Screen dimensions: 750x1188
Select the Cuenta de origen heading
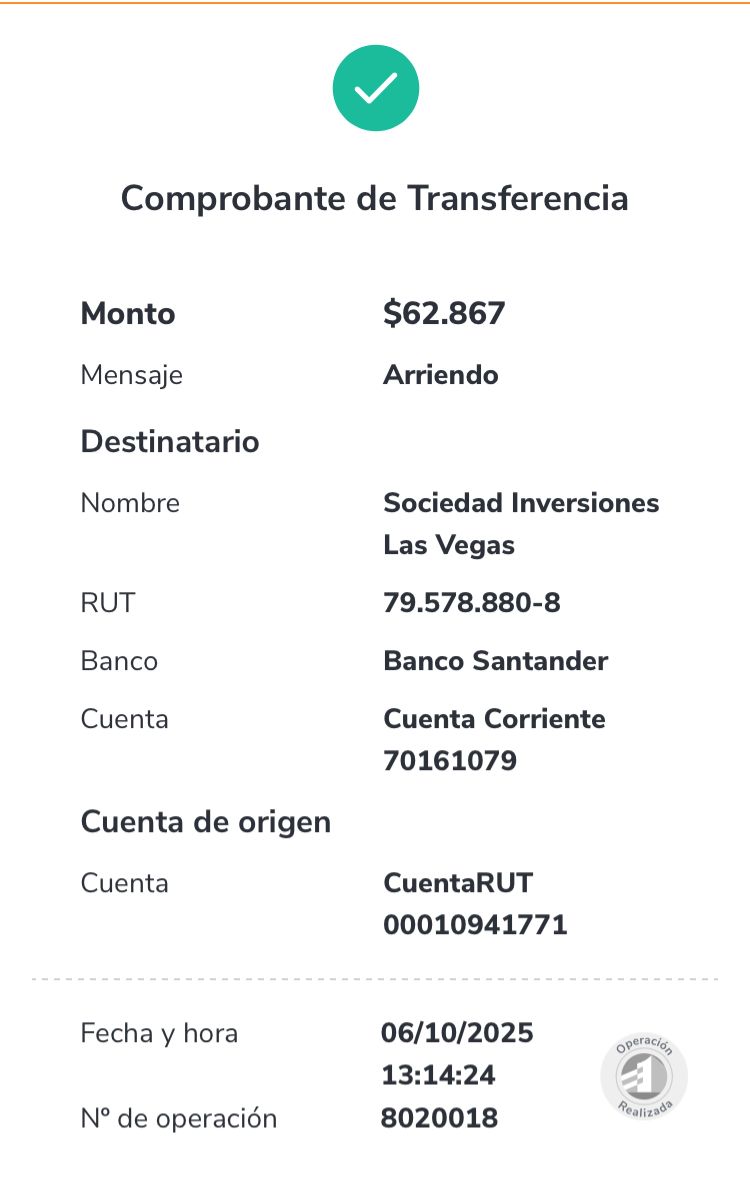pyautogui.click(x=206, y=823)
